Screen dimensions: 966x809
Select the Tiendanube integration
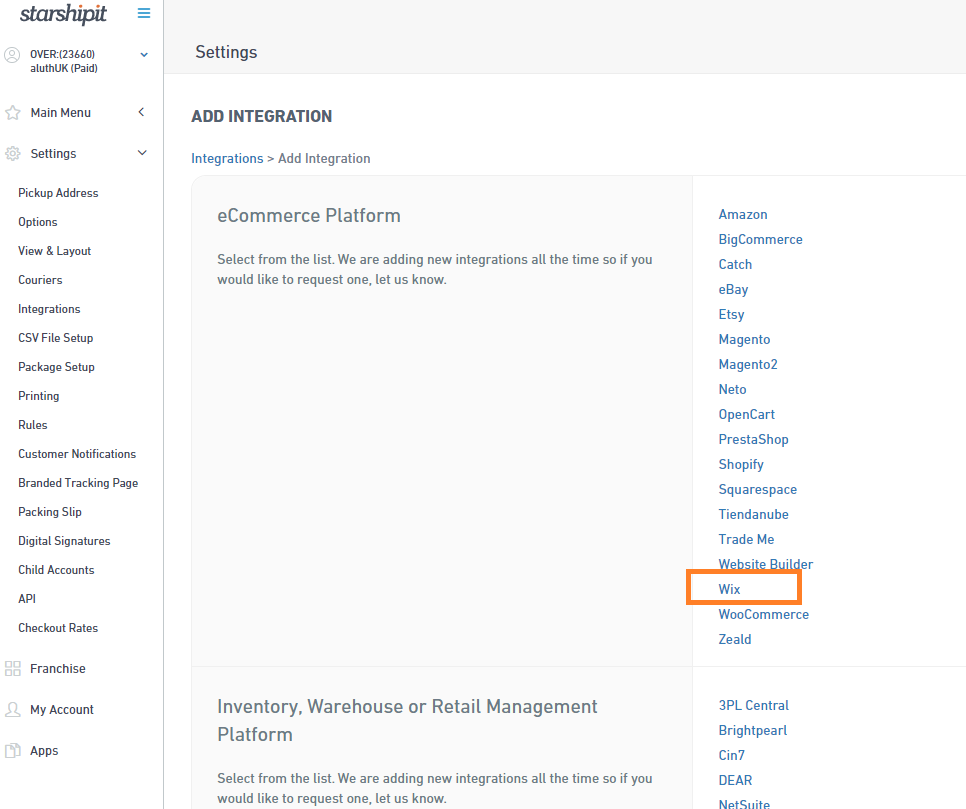point(753,514)
